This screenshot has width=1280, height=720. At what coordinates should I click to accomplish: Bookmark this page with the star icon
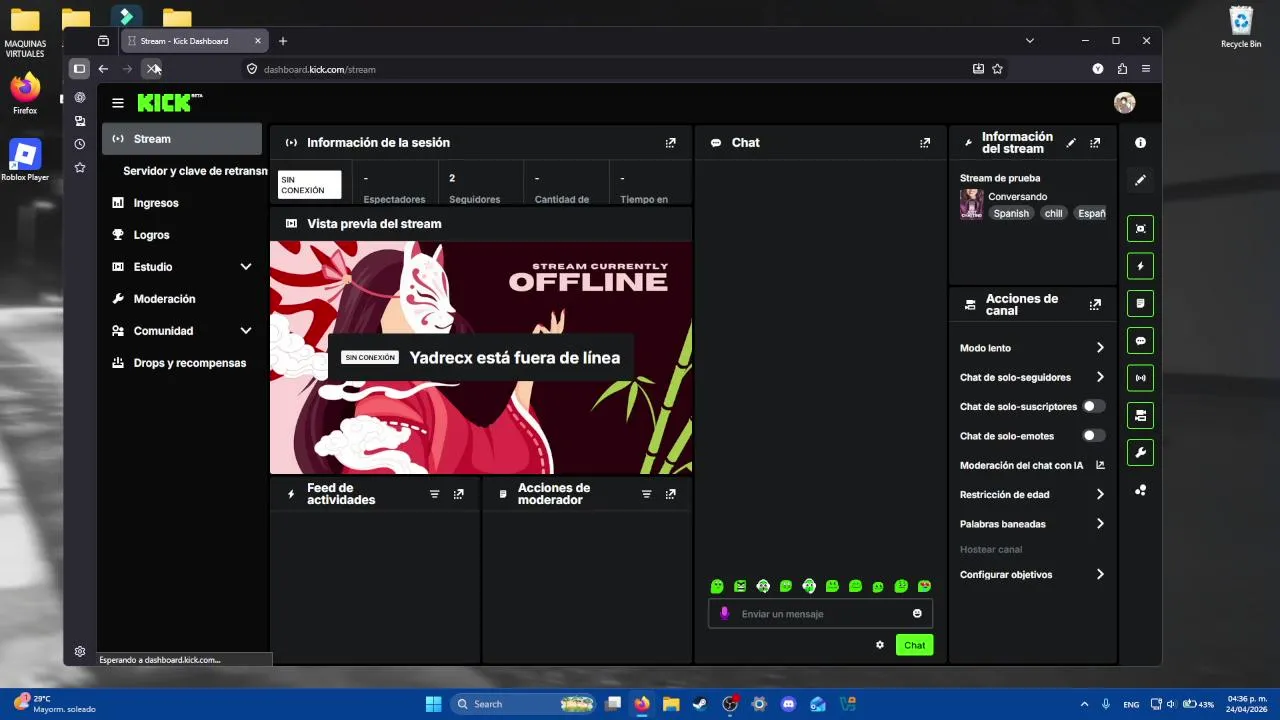tap(997, 69)
